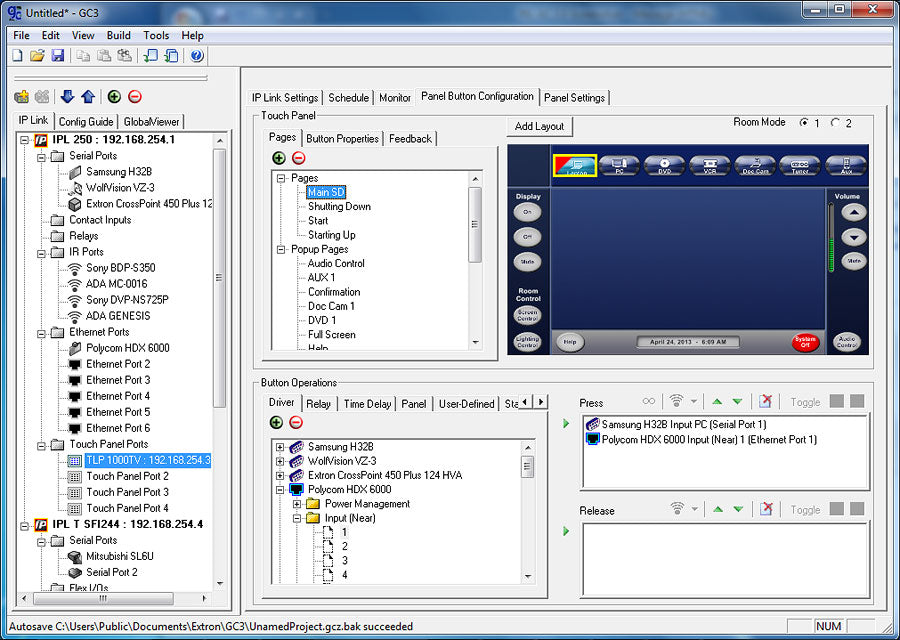Select Room Mode 1 radio button
This screenshot has height=640, width=900.
pos(805,123)
